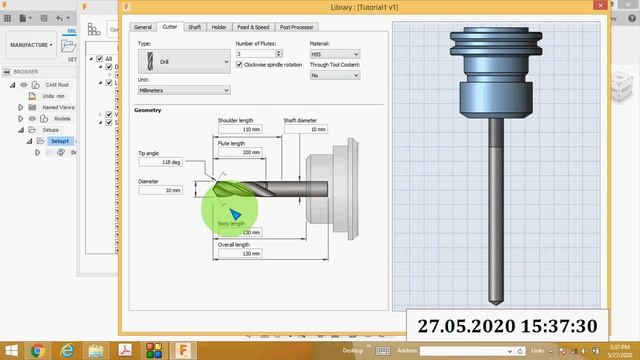Image resolution: width=640 pixels, height=360 pixels.
Task: Click the Fusion 360 taskbar icon
Action: coord(183,351)
